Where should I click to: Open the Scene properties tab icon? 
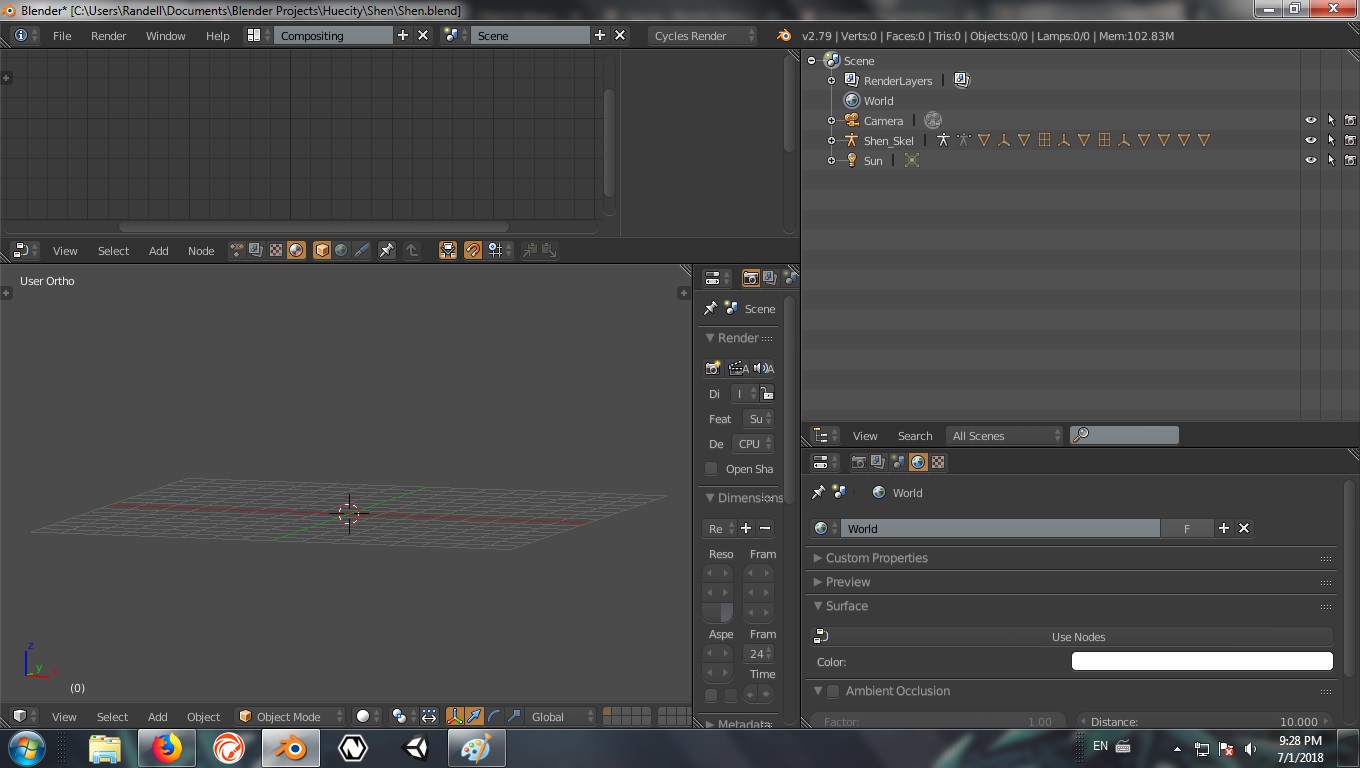click(897, 462)
